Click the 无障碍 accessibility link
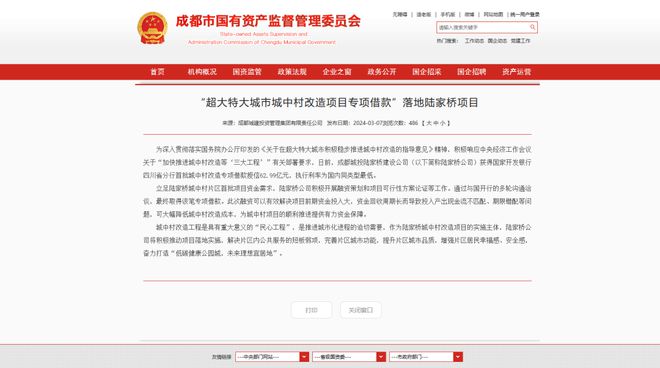This screenshot has width=660, height=368. (400, 14)
